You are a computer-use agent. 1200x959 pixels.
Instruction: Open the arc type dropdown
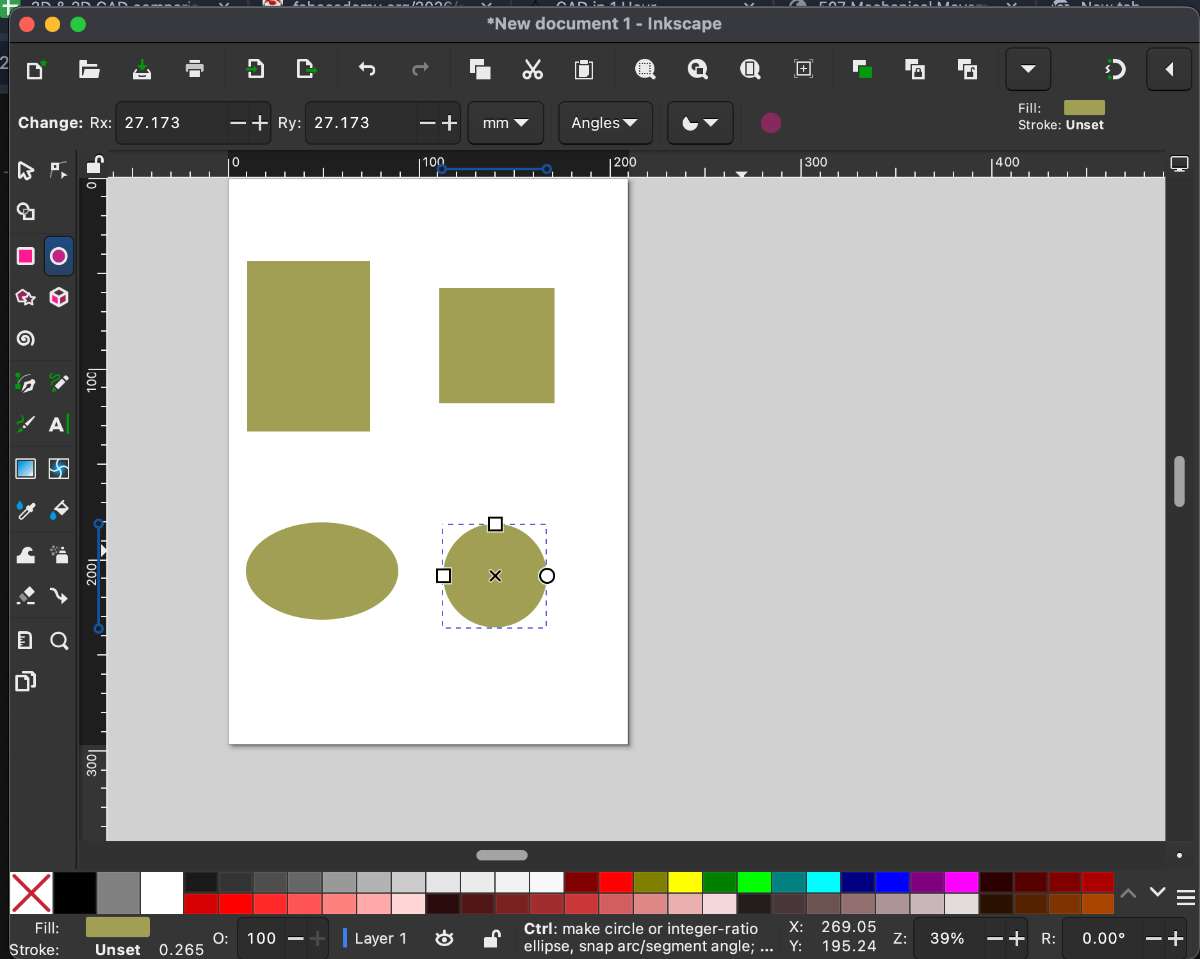(x=700, y=123)
